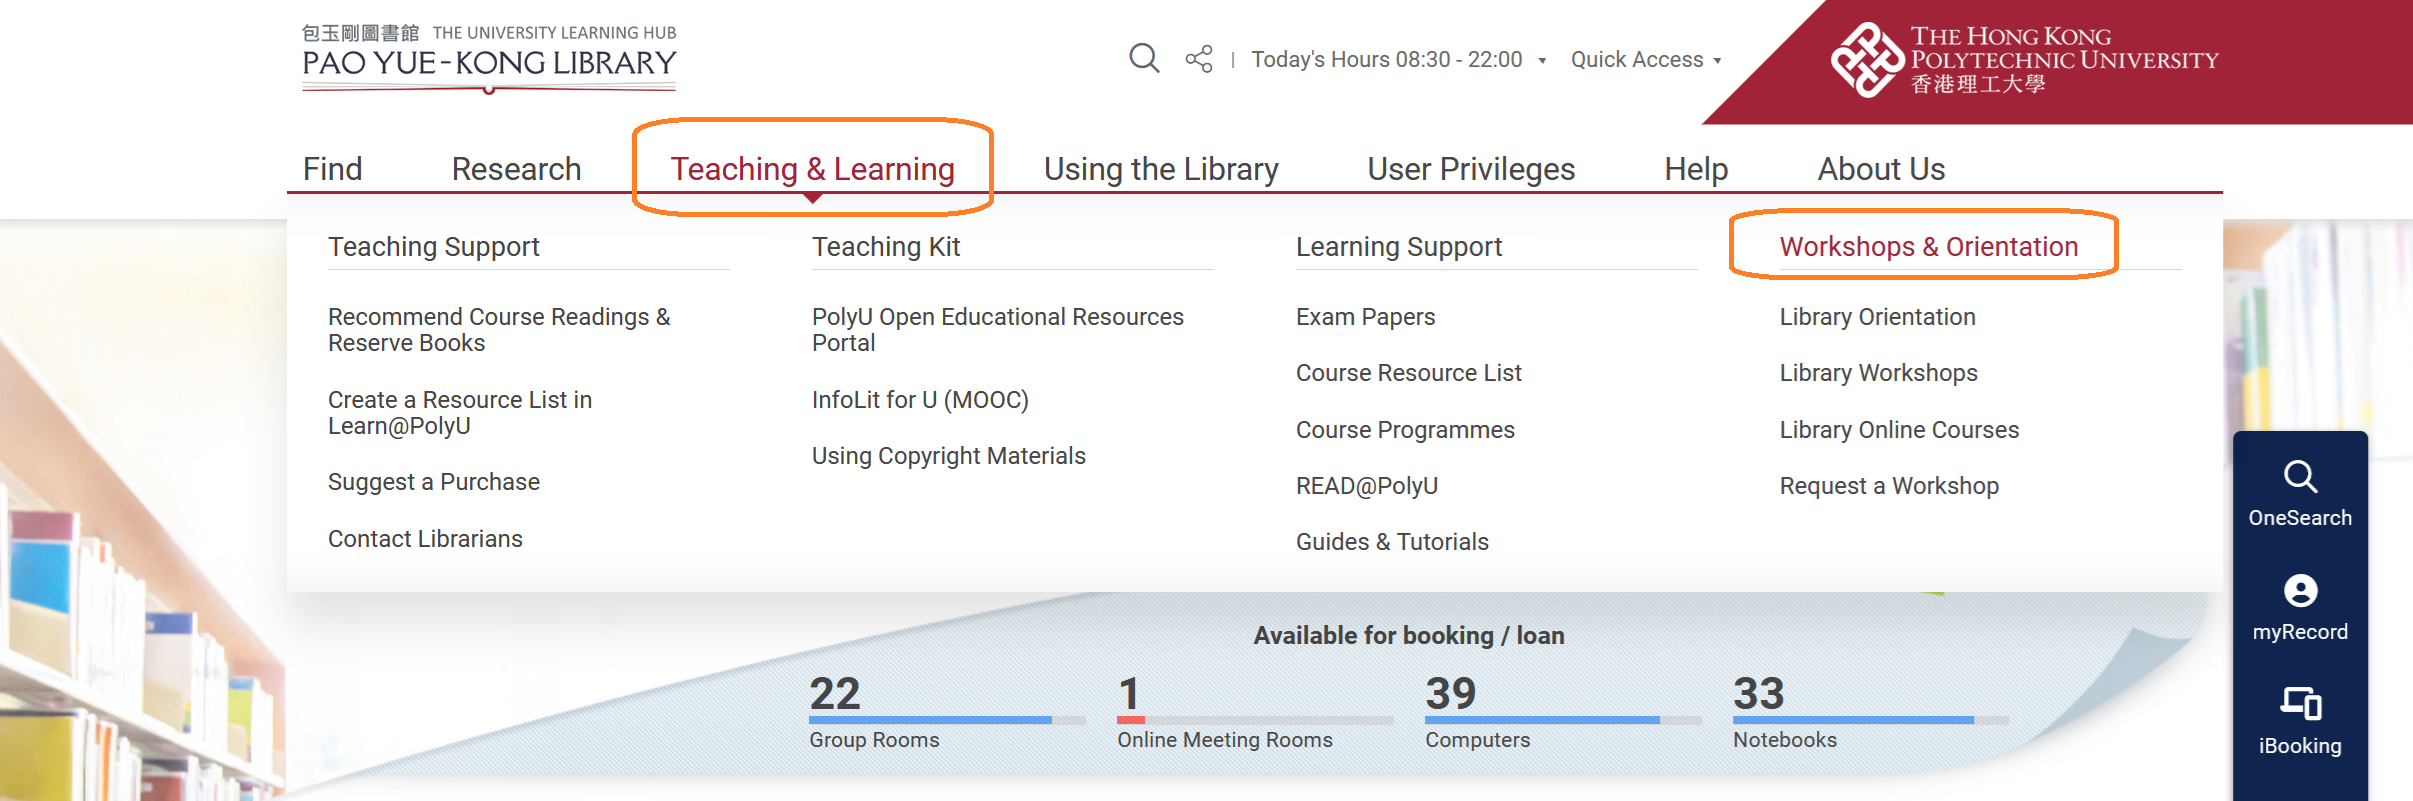The image size is (2413, 801).
Task: Open the Find menu
Action: pyautogui.click(x=332, y=169)
